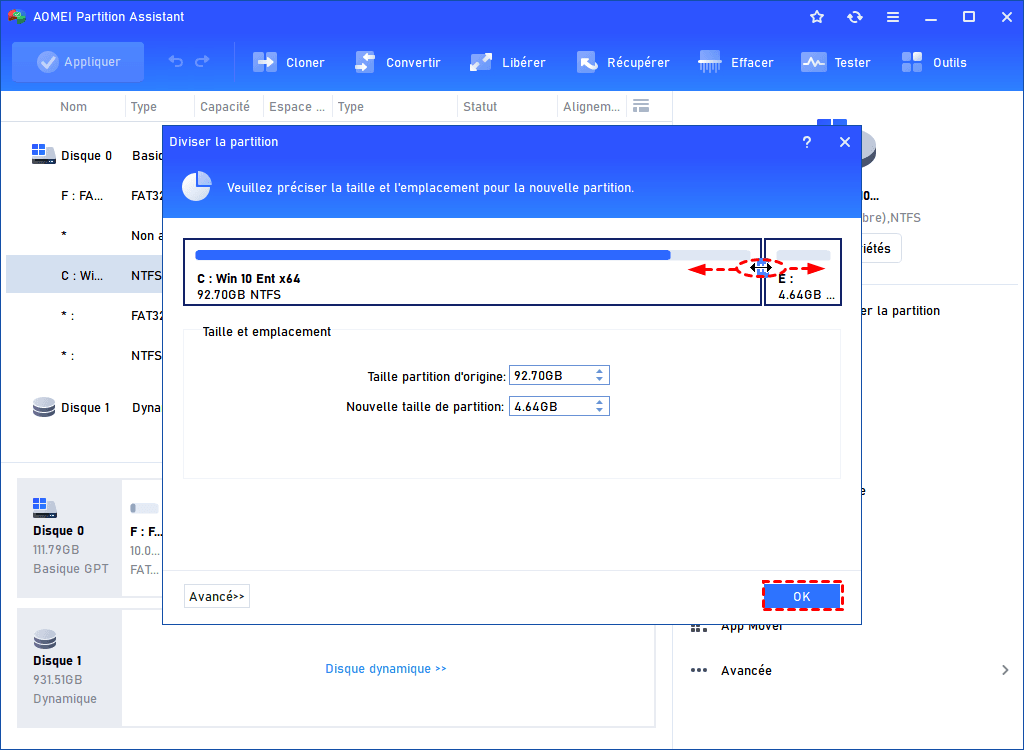The image size is (1024, 750).
Task: Click the Disque 1 icon in disk list
Action: point(44,407)
